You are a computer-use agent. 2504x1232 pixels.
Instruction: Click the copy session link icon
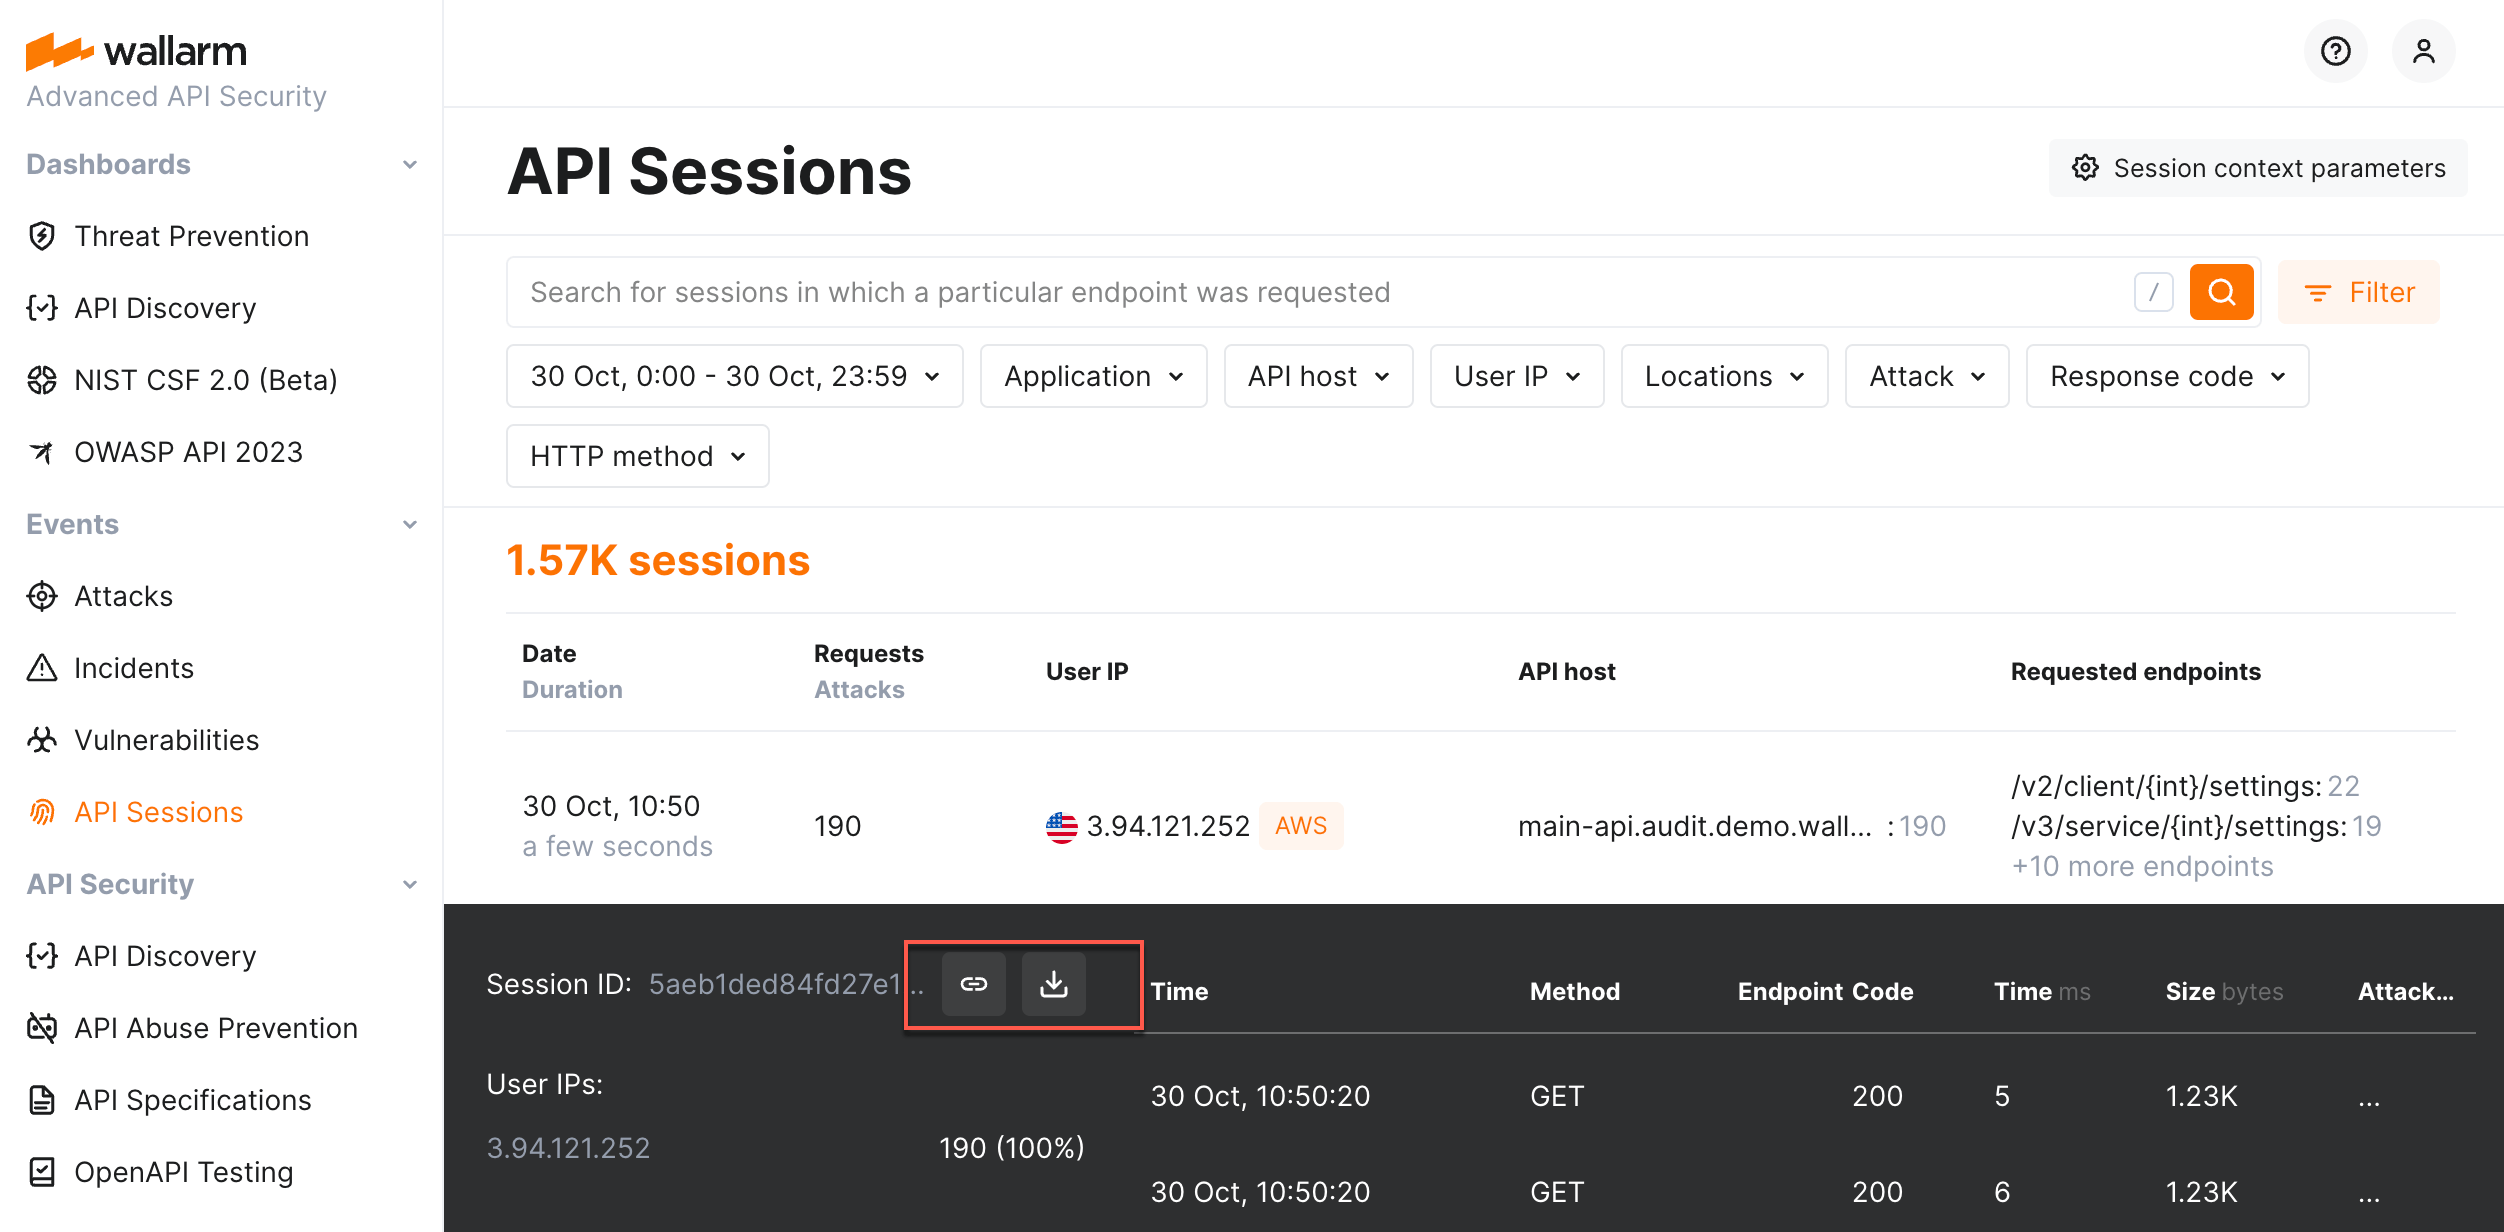coord(974,984)
